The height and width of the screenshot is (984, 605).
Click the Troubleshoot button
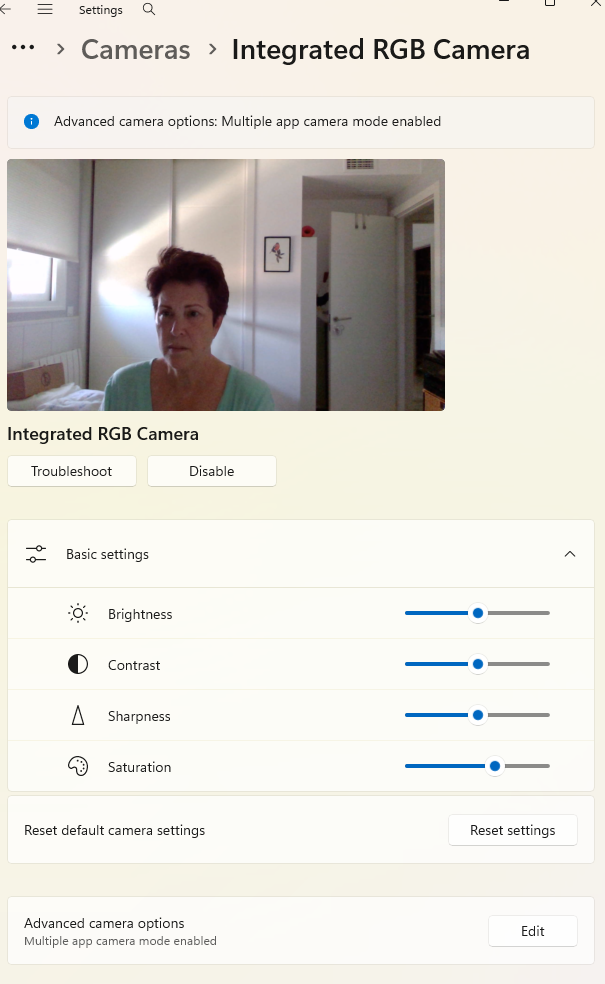[x=72, y=471]
